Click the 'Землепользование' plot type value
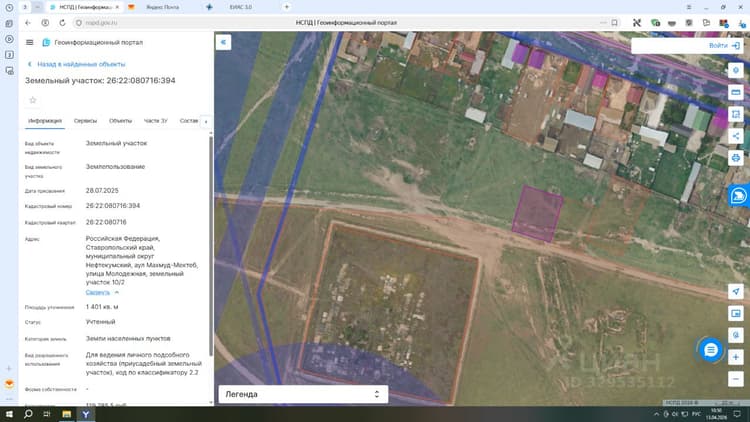Image resolution: width=750 pixels, height=422 pixels. (115, 167)
